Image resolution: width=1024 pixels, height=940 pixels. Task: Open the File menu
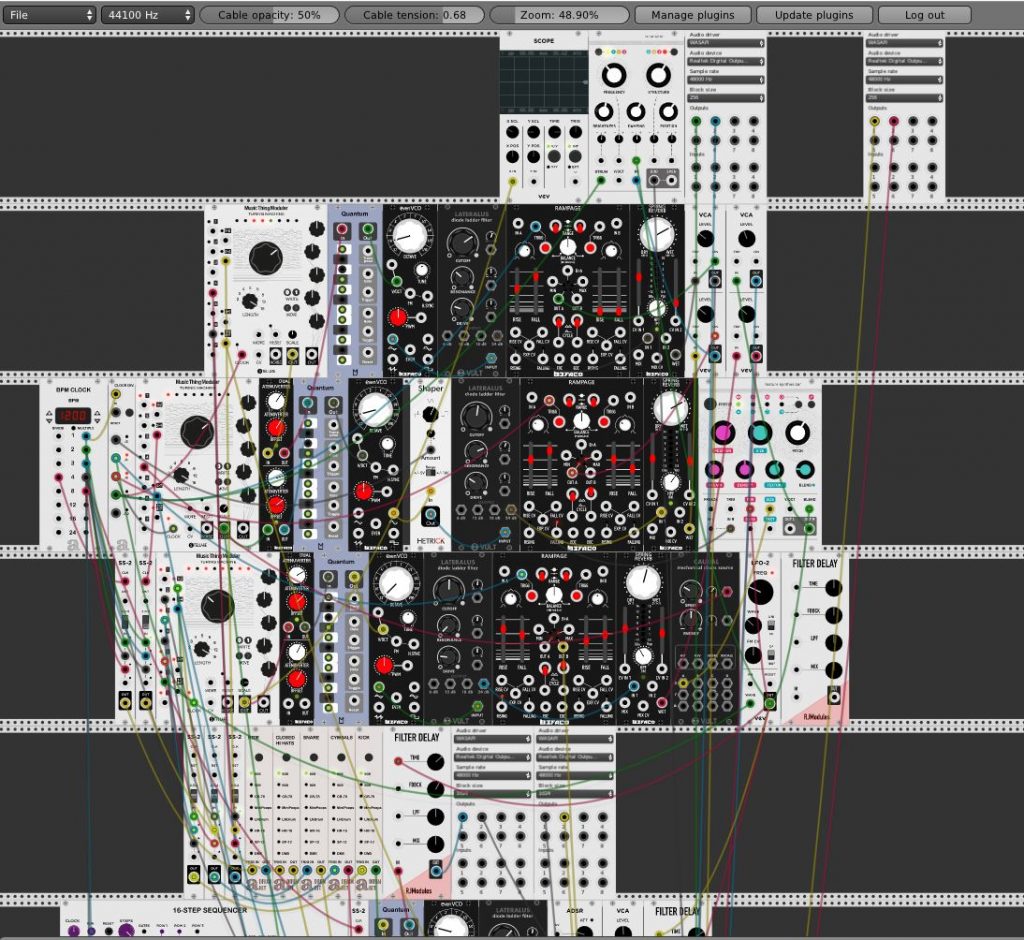48,14
